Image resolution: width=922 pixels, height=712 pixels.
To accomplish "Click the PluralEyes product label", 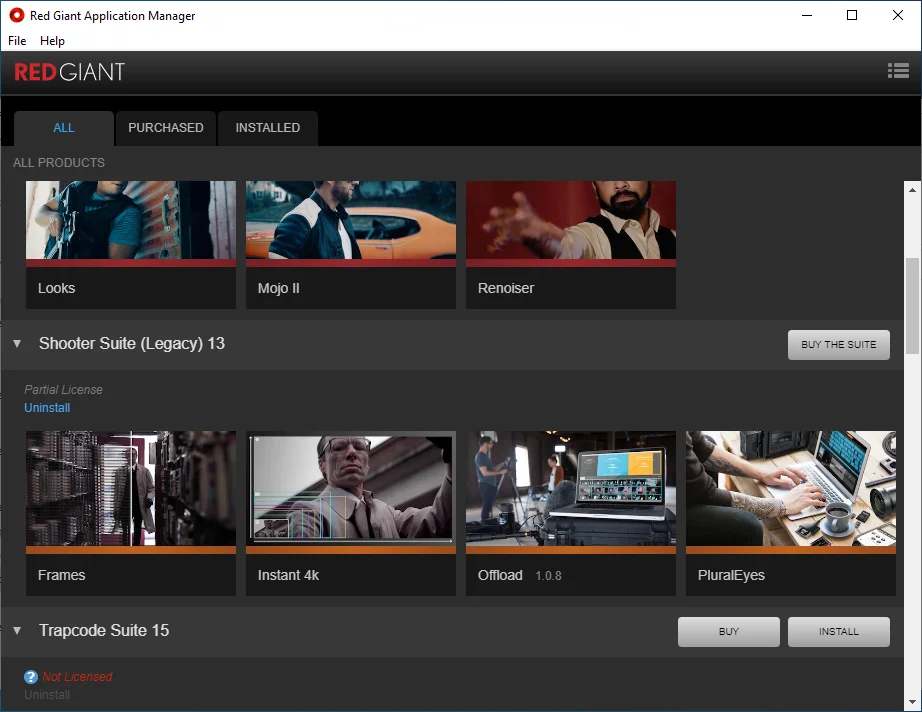I will coord(731,575).
